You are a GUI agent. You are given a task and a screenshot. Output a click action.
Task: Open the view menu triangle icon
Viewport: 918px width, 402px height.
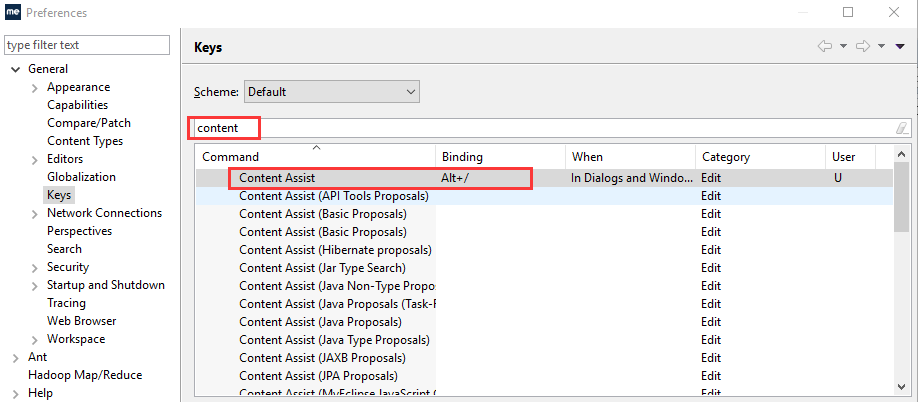click(900, 46)
